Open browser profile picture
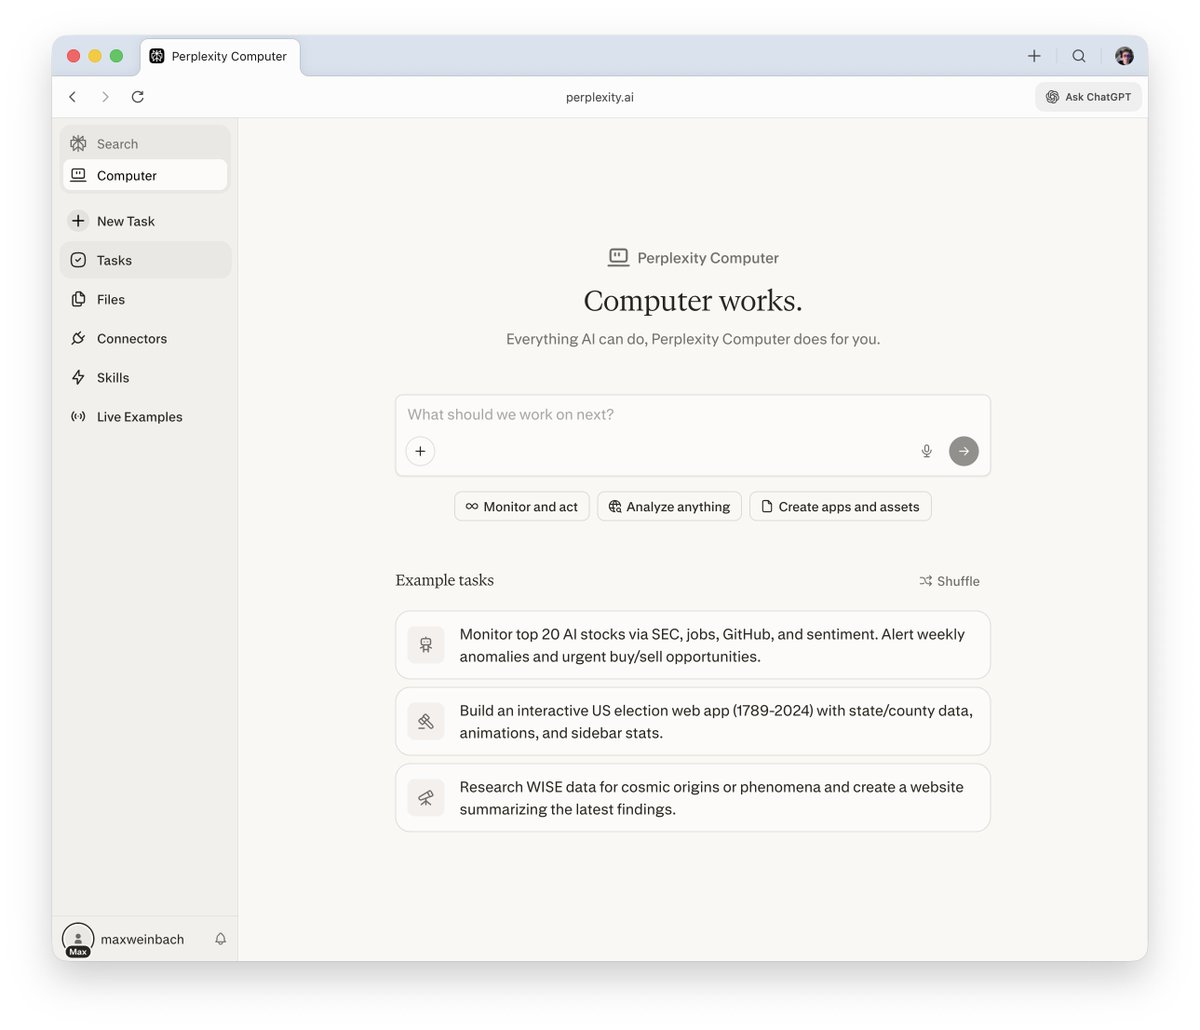Image resolution: width=1200 pixels, height=1030 pixels. [x=1124, y=56]
